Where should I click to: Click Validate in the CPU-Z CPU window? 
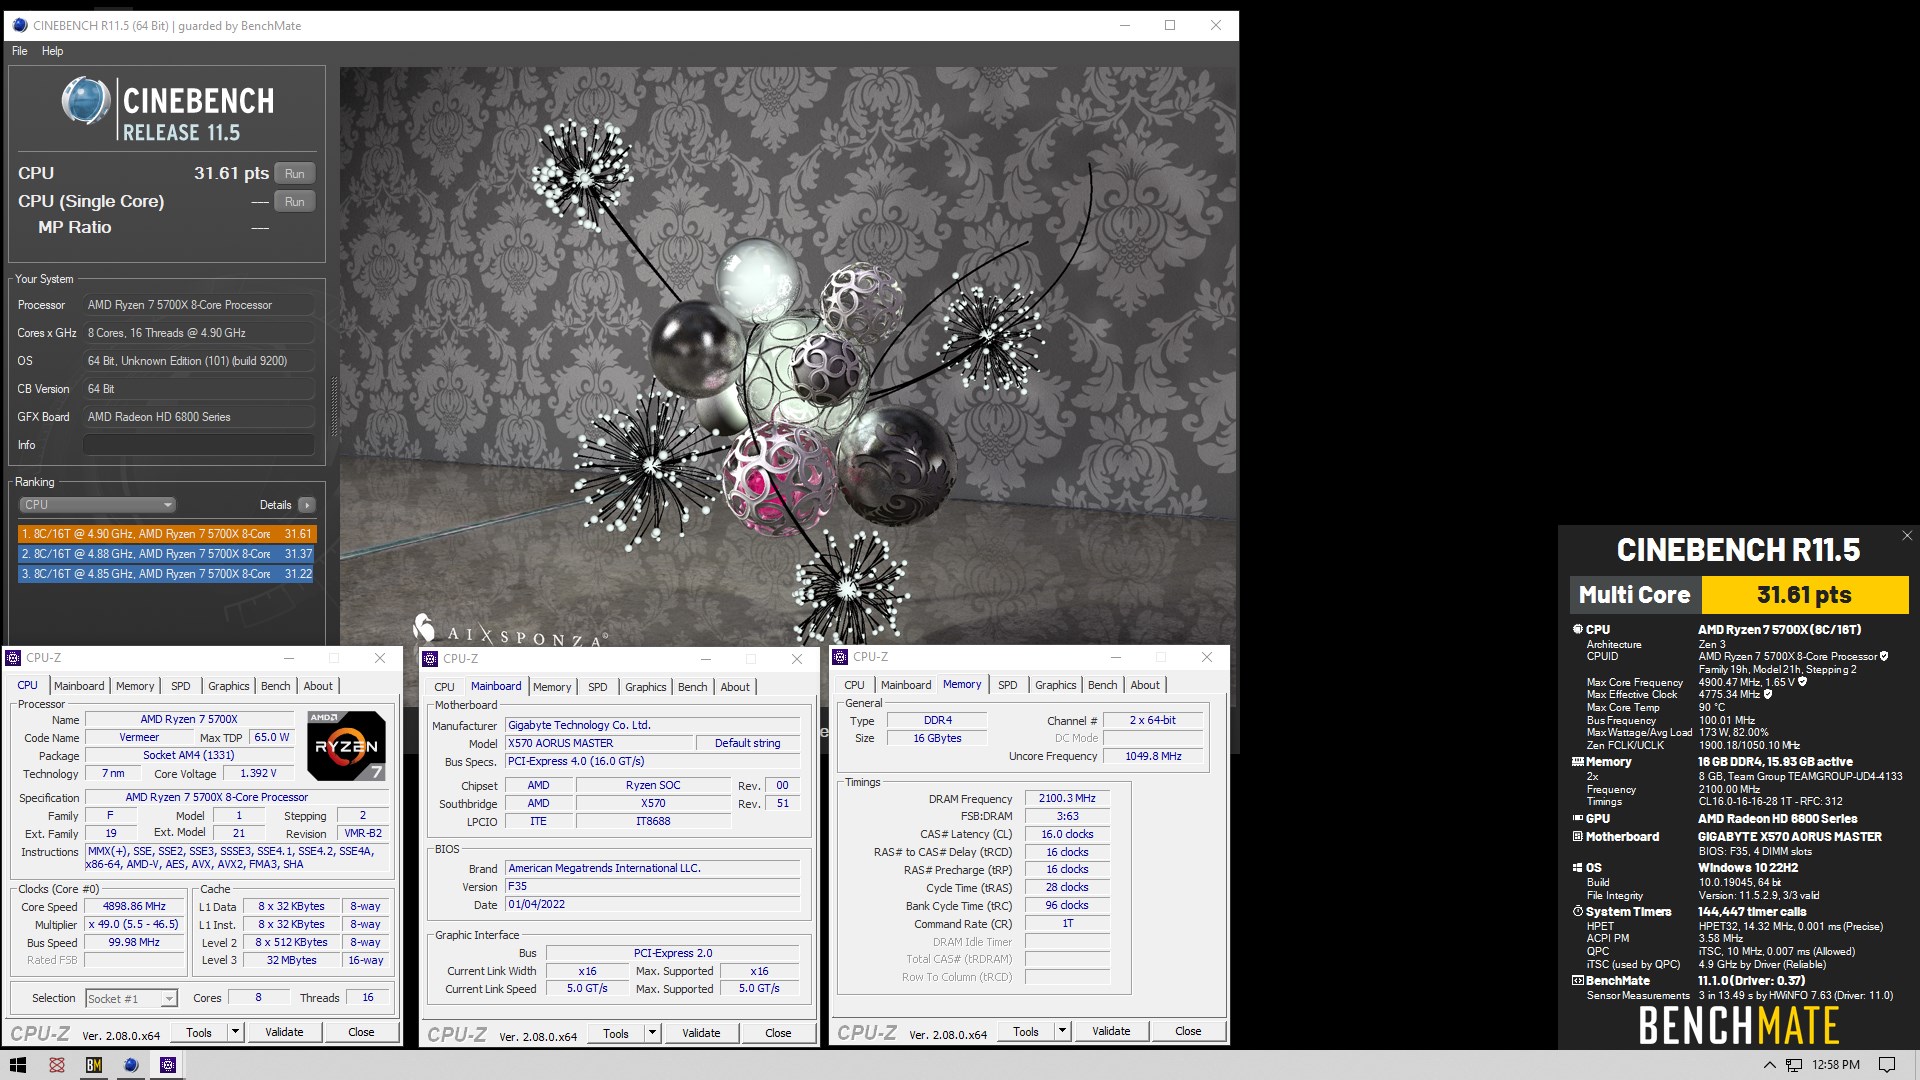point(284,1032)
